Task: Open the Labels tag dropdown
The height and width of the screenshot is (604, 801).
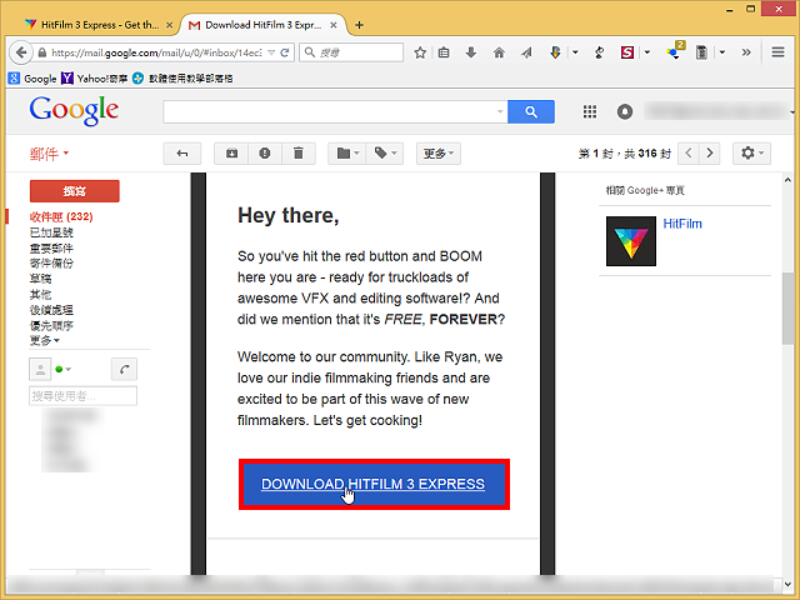Action: tap(385, 153)
